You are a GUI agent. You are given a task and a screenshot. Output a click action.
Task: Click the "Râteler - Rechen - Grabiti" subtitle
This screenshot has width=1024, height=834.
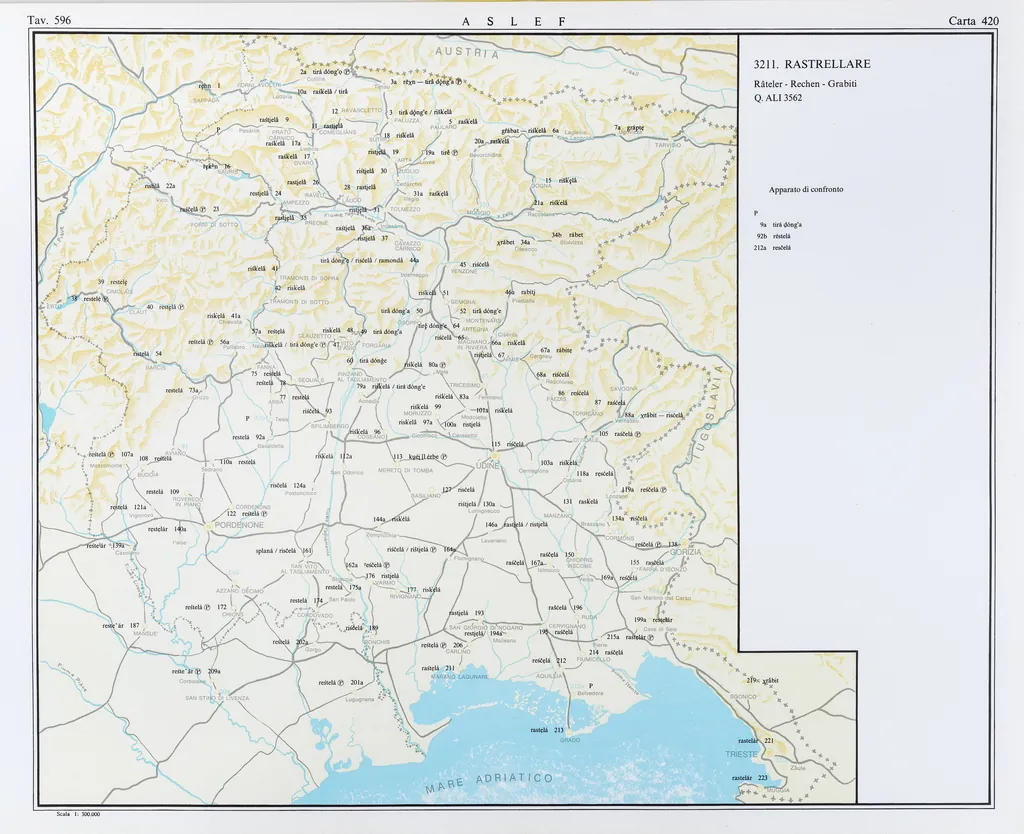click(805, 83)
